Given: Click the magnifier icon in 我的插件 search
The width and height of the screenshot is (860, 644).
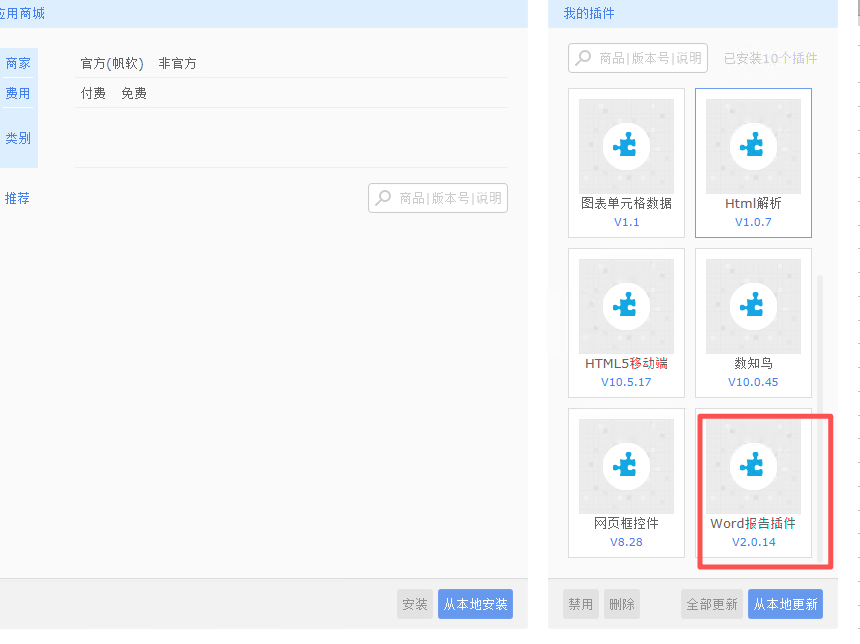Looking at the screenshot, I should click(583, 58).
